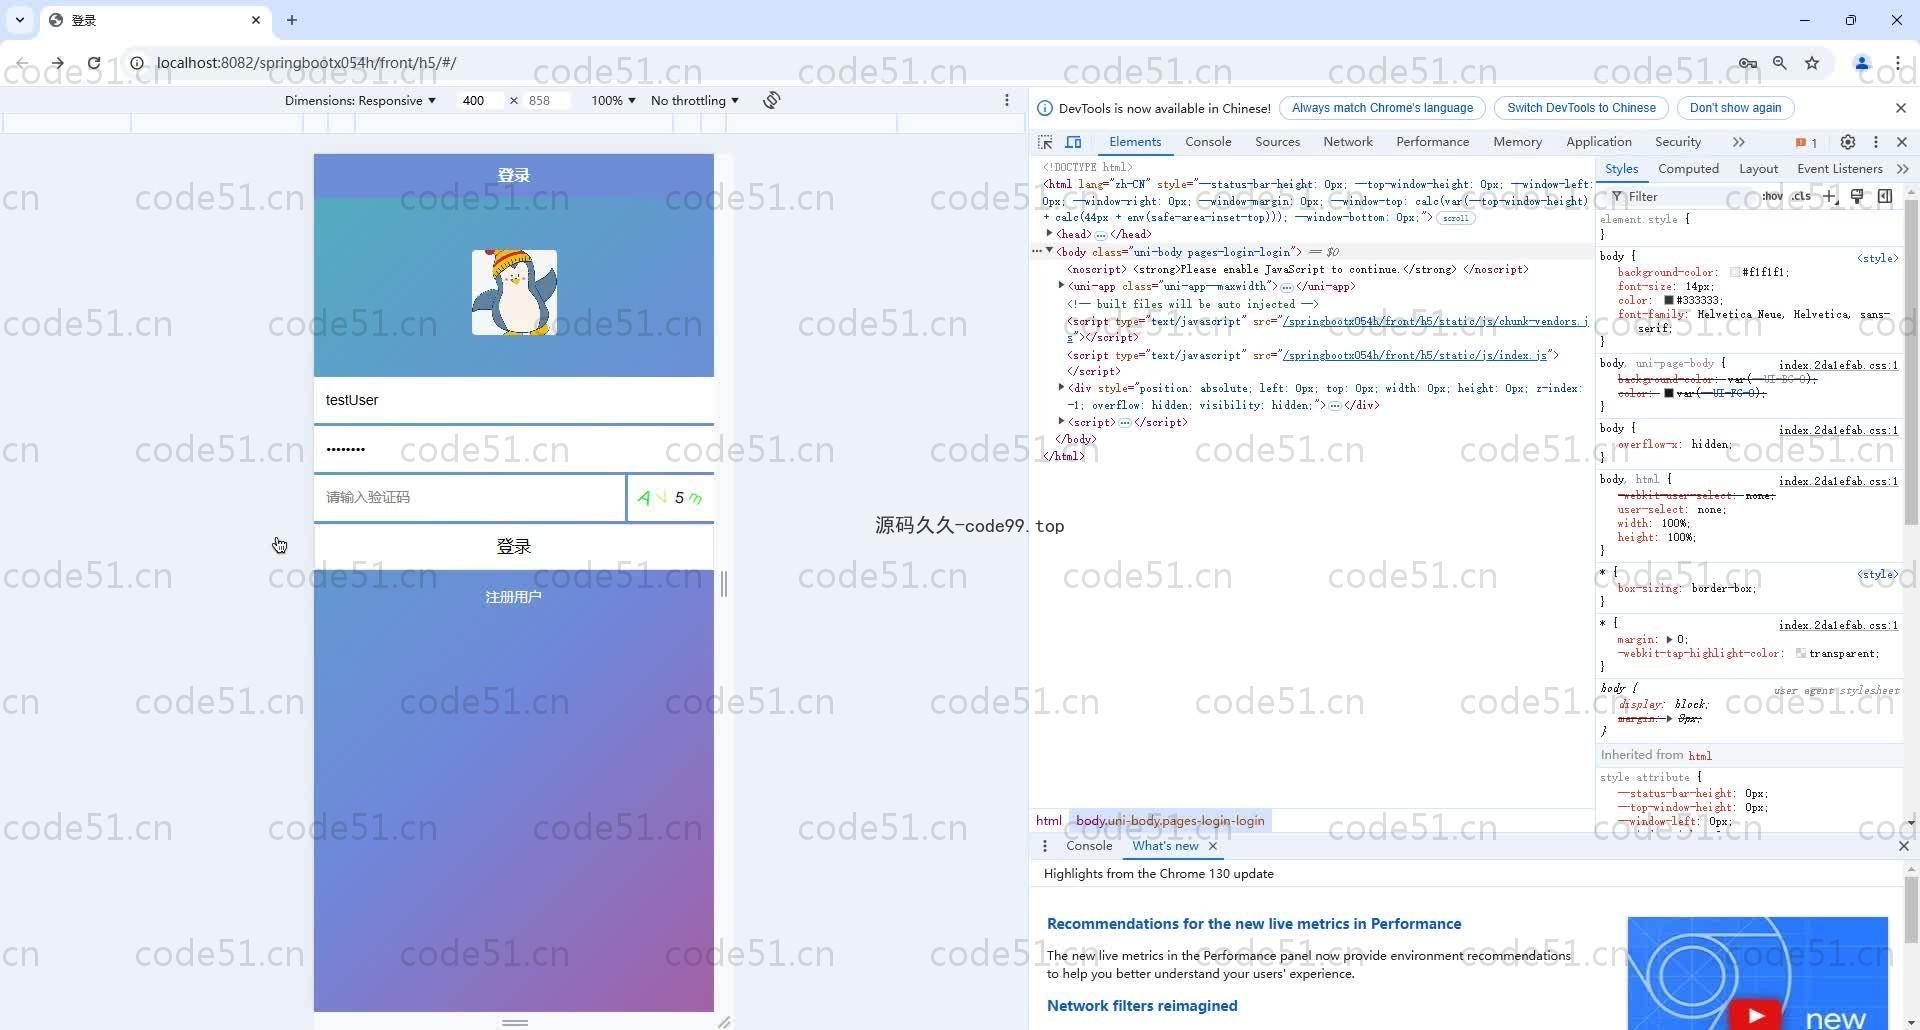Click Switch DevTools to Chinese button
This screenshot has height=1030, width=1920.
tap(1581, 108)
